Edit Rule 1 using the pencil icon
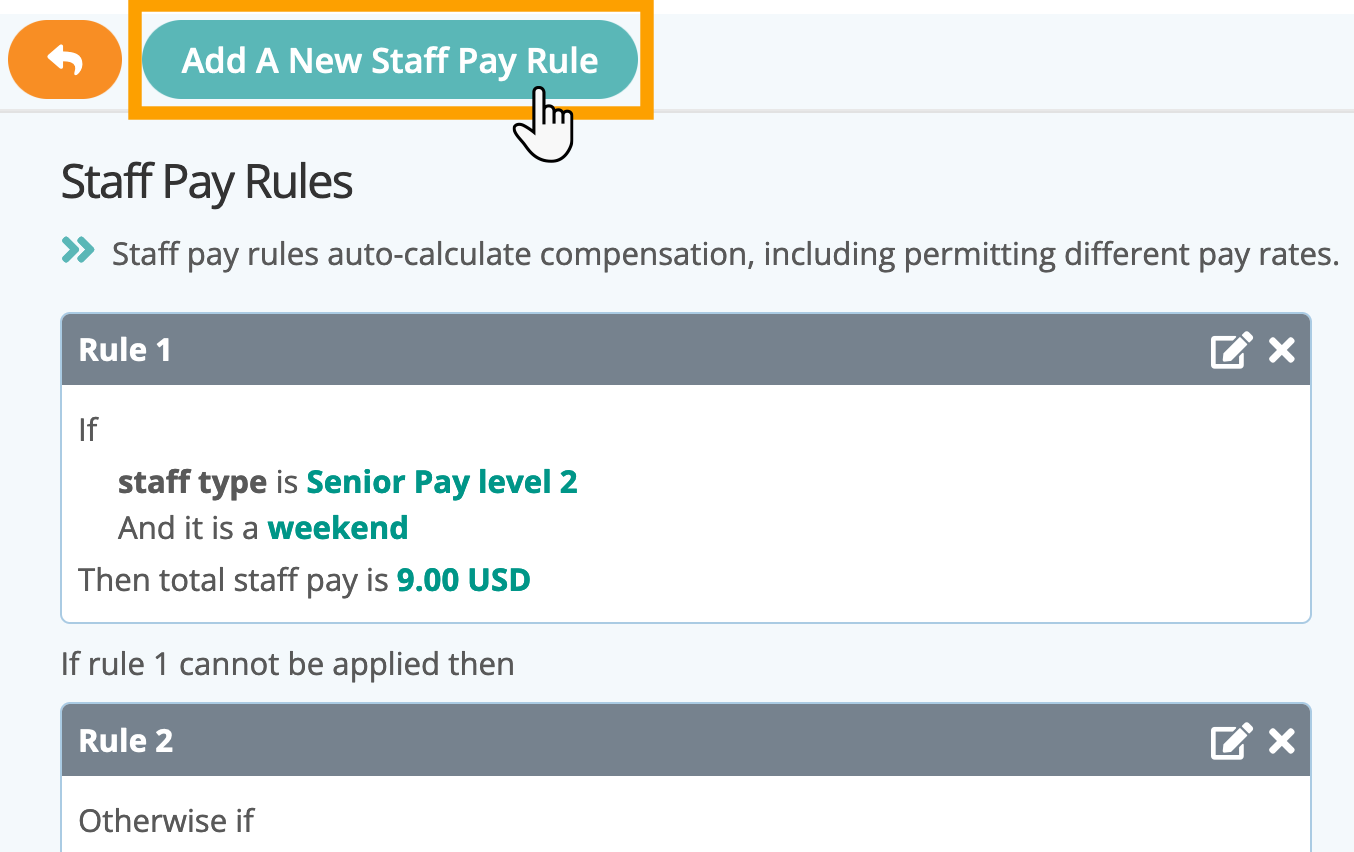This screenshot has height=852, width=1354. coord(1231,350)
